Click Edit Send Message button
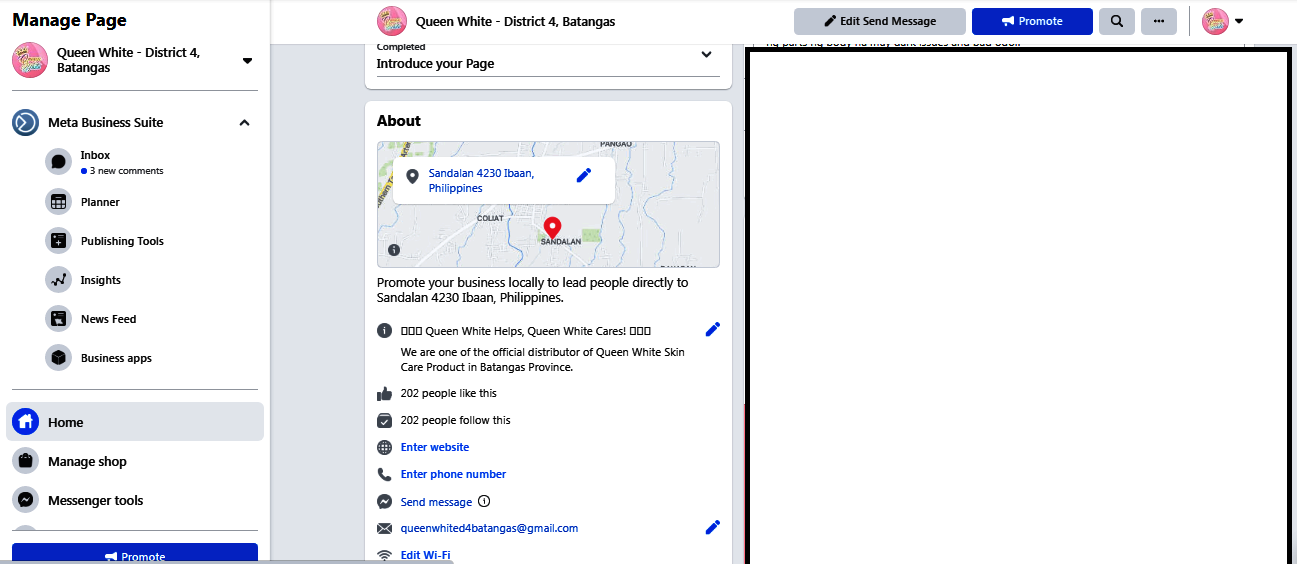 tap(880, 21)
